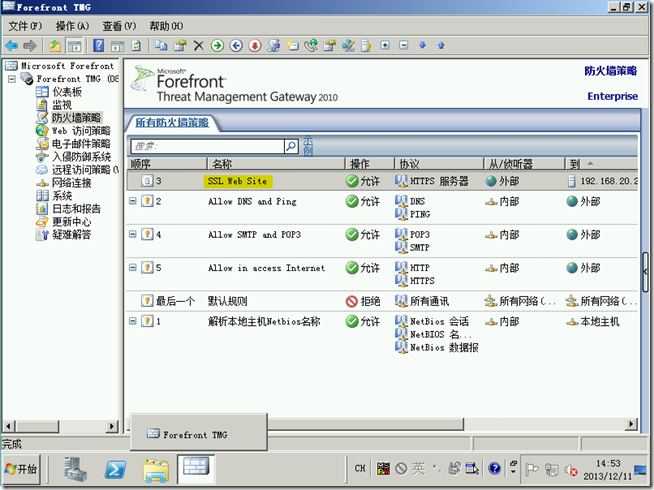
Task: Click the console tree scroll-right arrow
Action: coord(112,426)
